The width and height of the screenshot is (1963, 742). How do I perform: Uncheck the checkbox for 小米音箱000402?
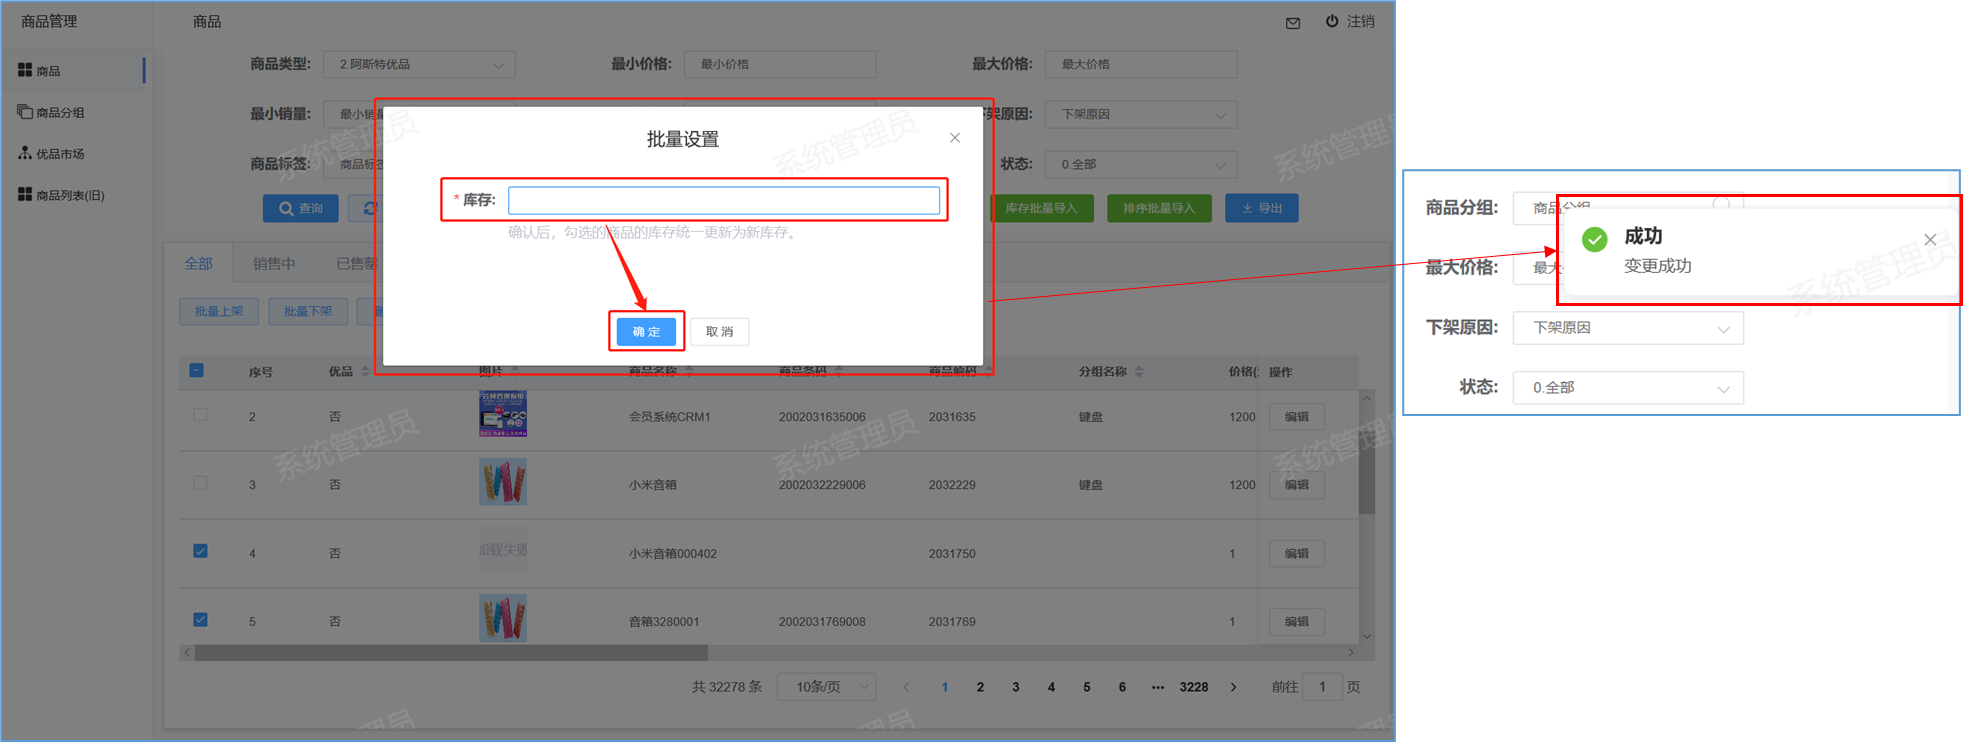(x=200, y=551)
